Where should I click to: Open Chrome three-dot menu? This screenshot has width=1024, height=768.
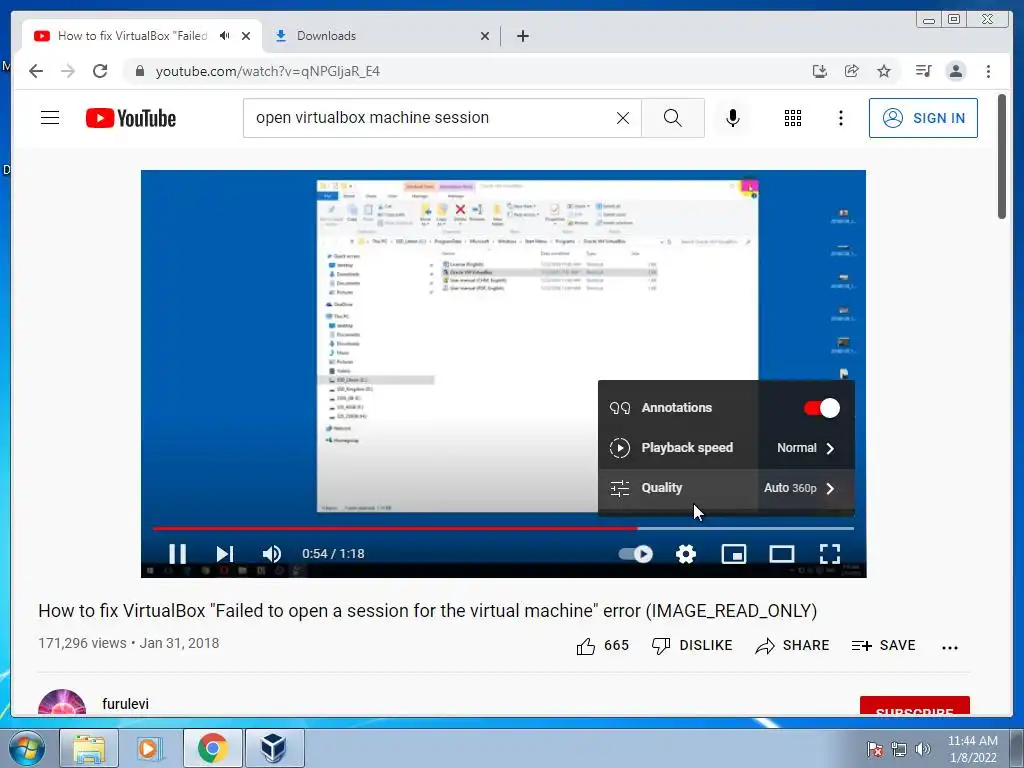988,71
